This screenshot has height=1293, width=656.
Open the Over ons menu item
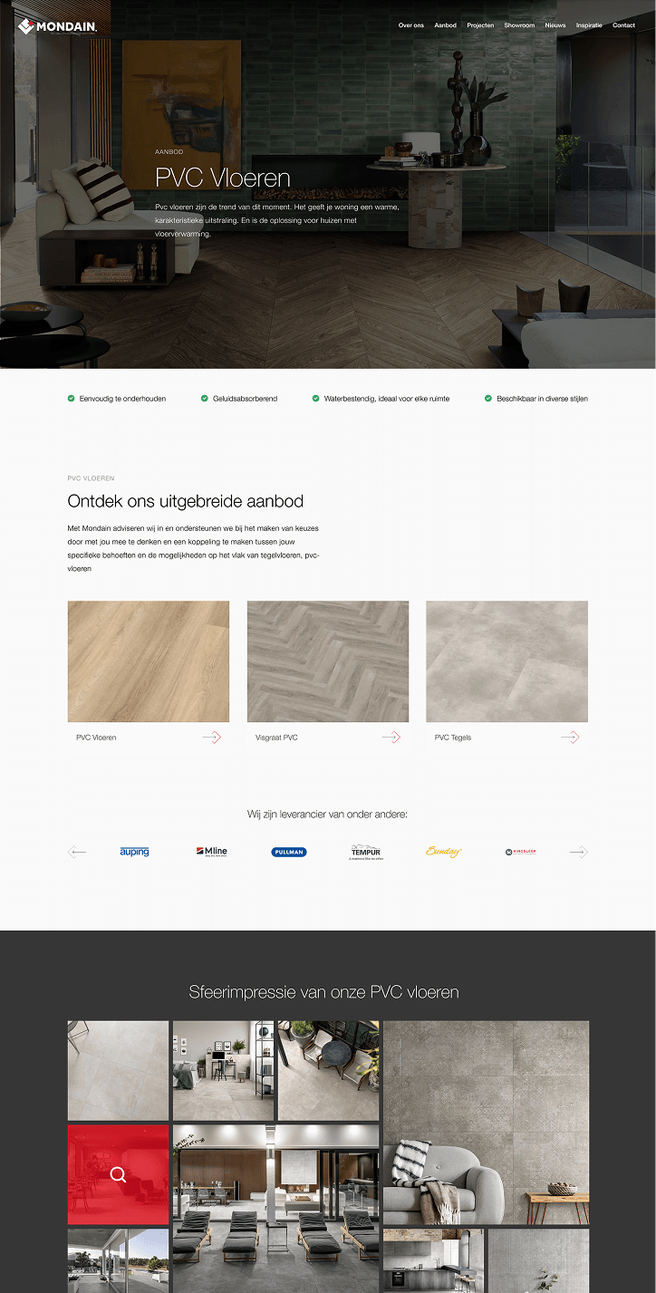411,25
